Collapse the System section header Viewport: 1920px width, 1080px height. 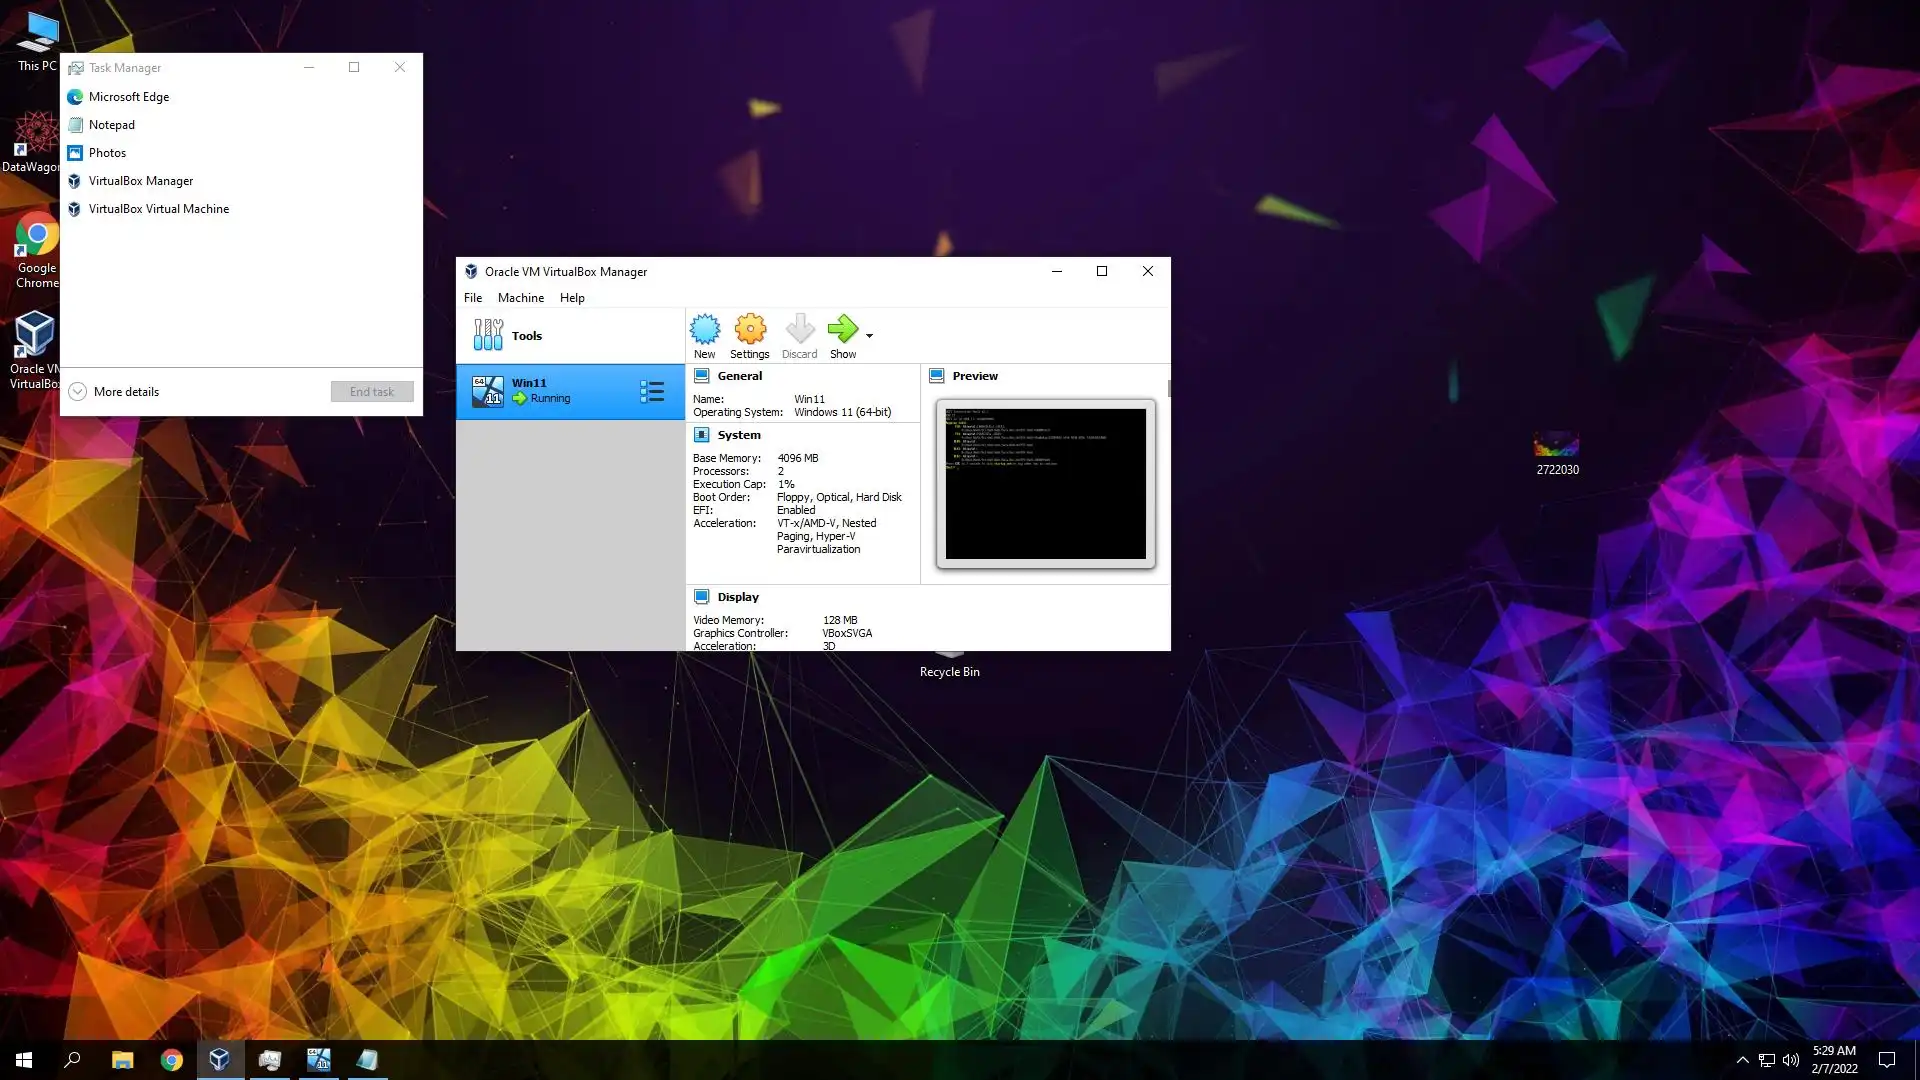(738, 435)
